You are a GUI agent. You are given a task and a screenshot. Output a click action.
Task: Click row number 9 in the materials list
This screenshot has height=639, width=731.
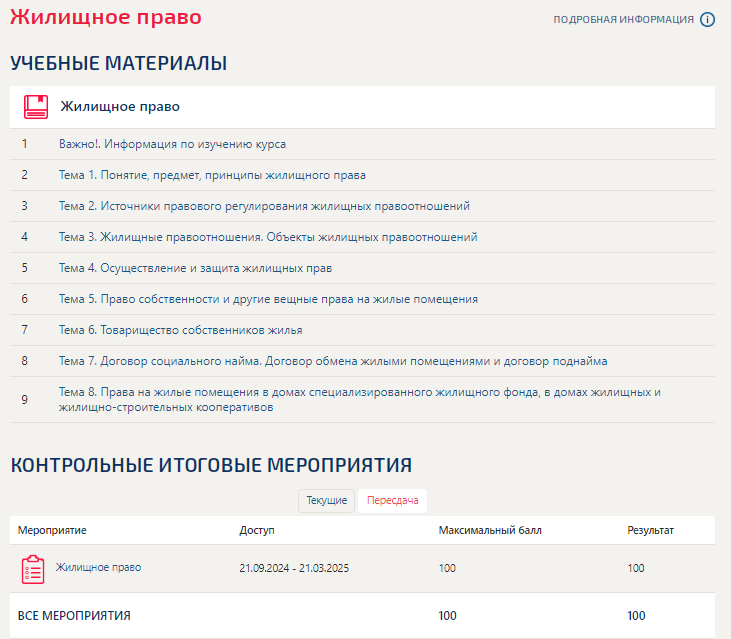tap(25, 400)
